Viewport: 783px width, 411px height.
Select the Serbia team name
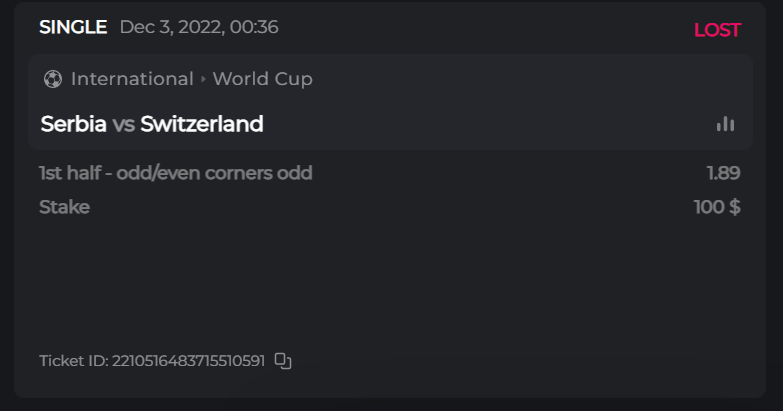(73, 124)
